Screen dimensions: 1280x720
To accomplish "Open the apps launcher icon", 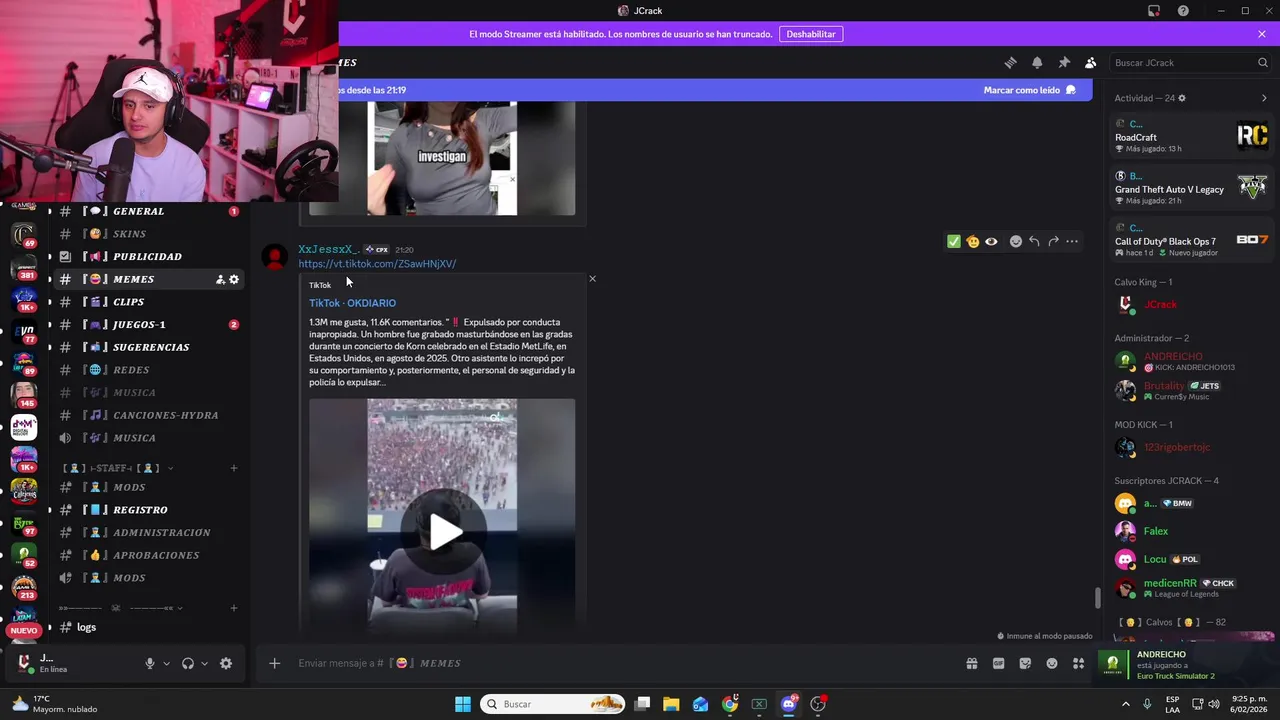I will pos(1078,663).
